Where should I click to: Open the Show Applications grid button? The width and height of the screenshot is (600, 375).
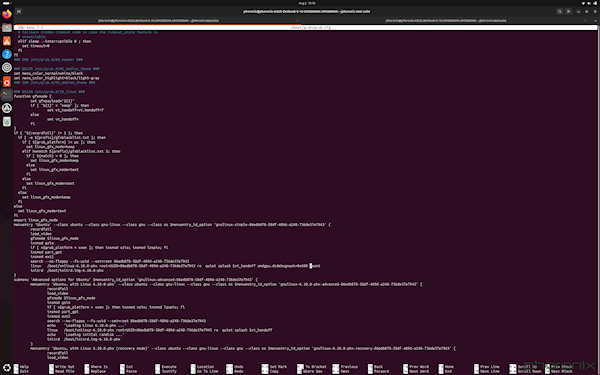tap(7, 368)
